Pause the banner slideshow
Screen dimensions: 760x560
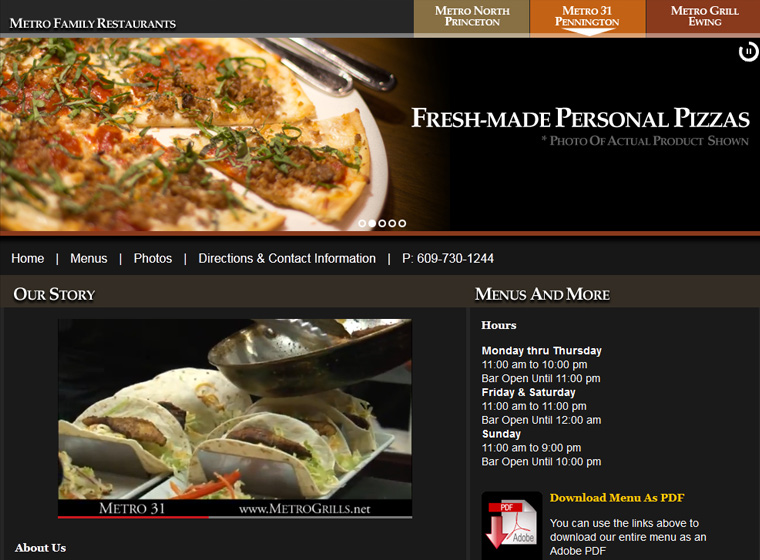coord(748,52)
